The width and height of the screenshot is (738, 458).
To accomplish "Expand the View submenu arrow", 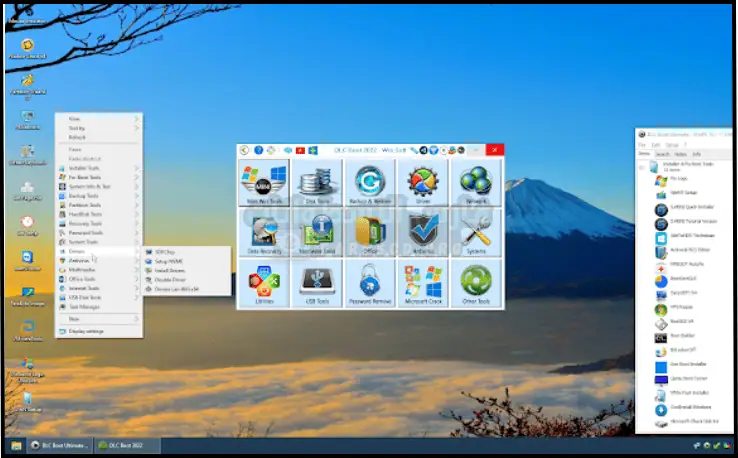I will pos(137,118).
